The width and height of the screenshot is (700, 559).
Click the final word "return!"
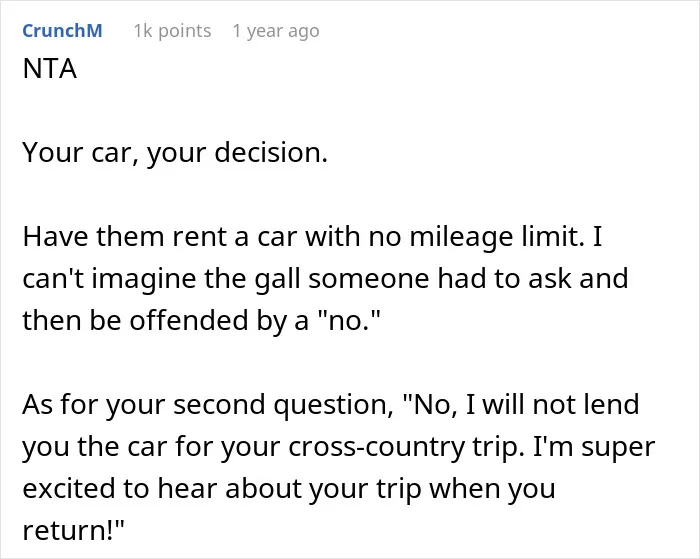pos(73,531)
